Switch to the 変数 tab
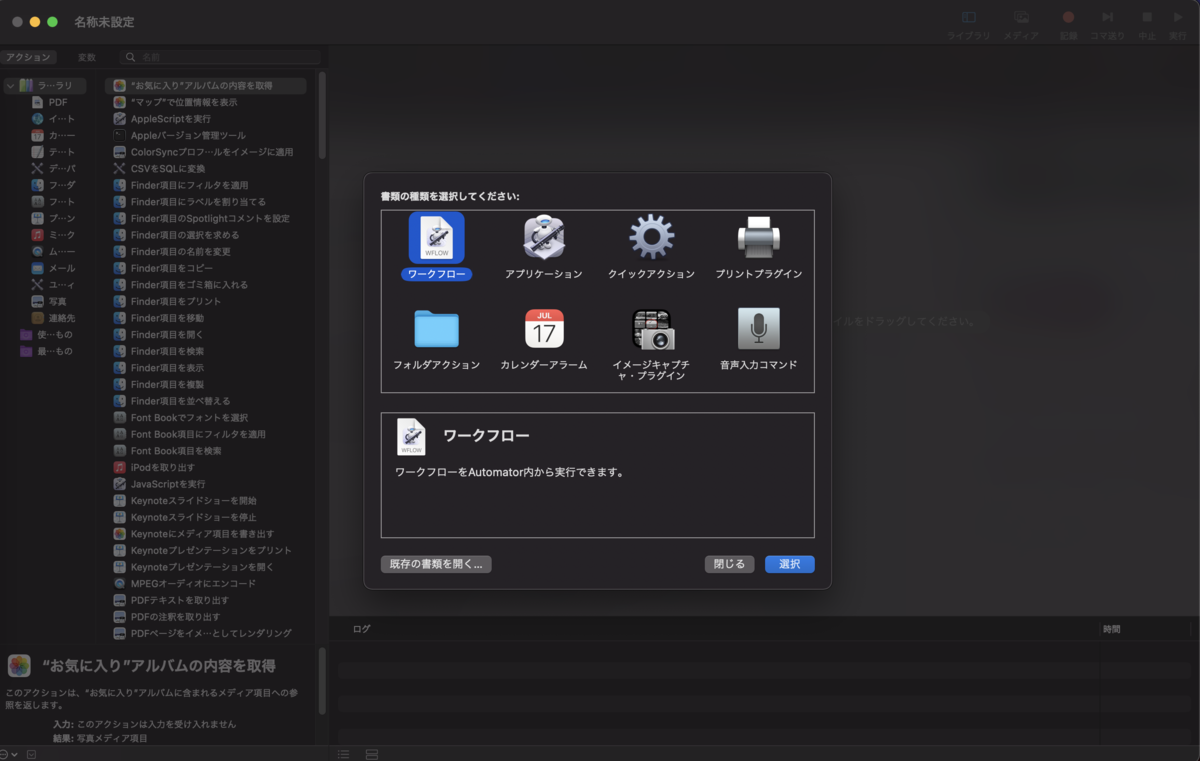The width and height of the screenshot is (1200, 761). click(x=87, y=58)
